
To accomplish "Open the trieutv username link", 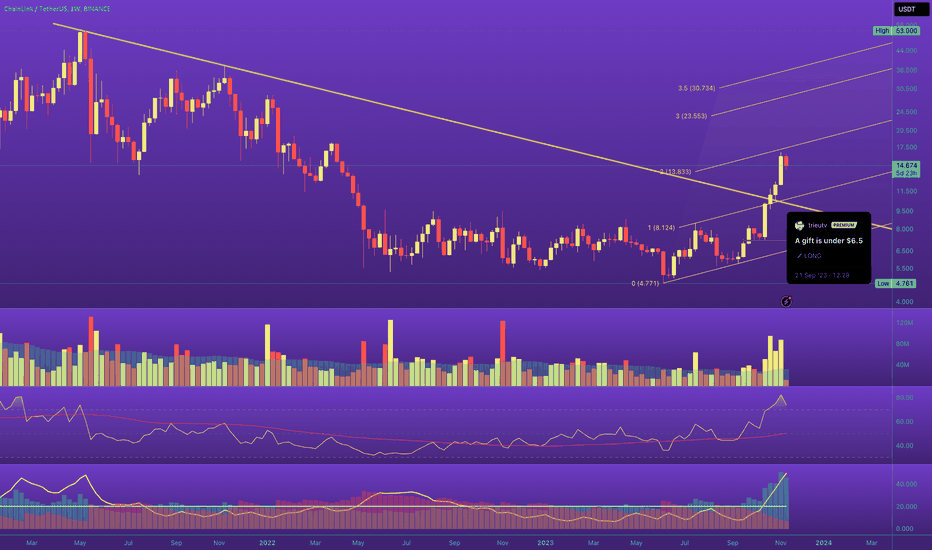I will click(x=817, y=225).
